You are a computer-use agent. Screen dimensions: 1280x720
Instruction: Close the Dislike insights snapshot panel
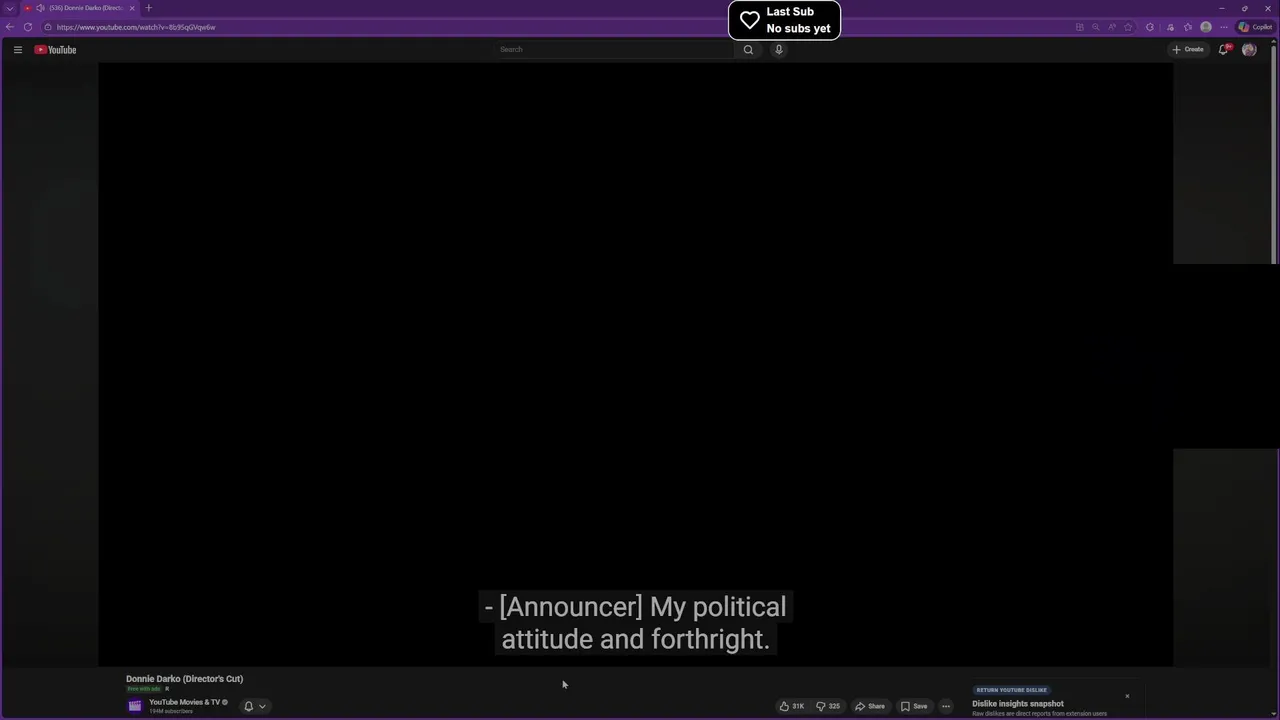[x=1127, y=696]
